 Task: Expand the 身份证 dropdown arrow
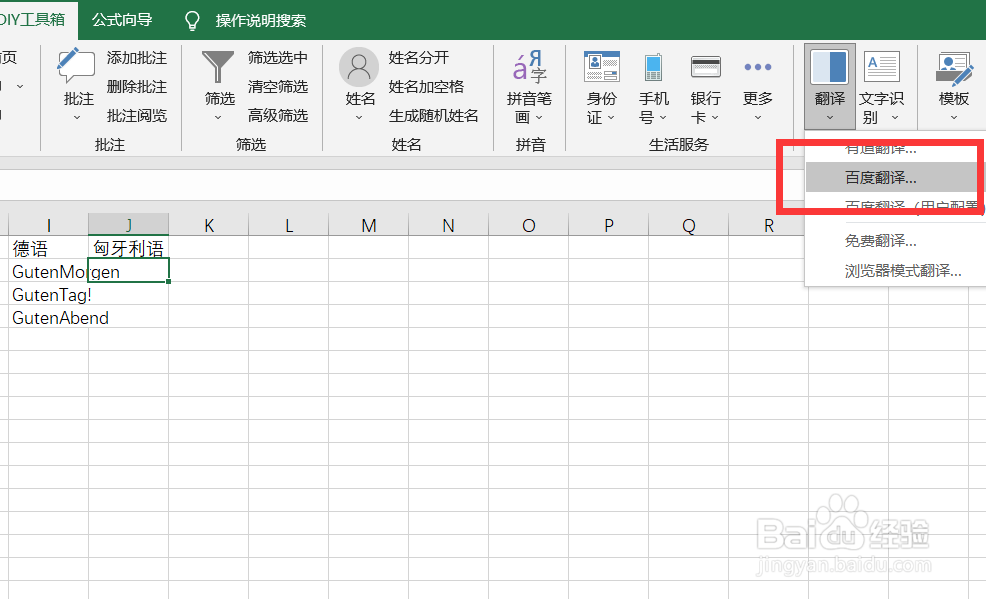click(611, 118)
